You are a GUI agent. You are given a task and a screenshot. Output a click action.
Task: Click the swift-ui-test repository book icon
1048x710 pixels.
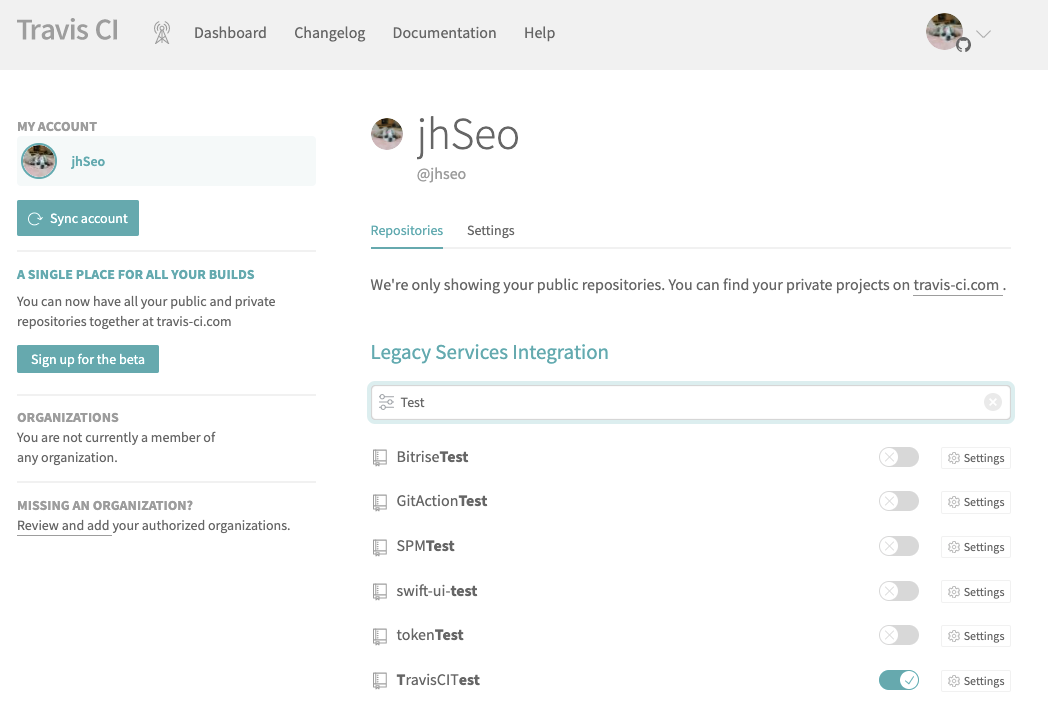pyautogui.click(x=380, y=592)
